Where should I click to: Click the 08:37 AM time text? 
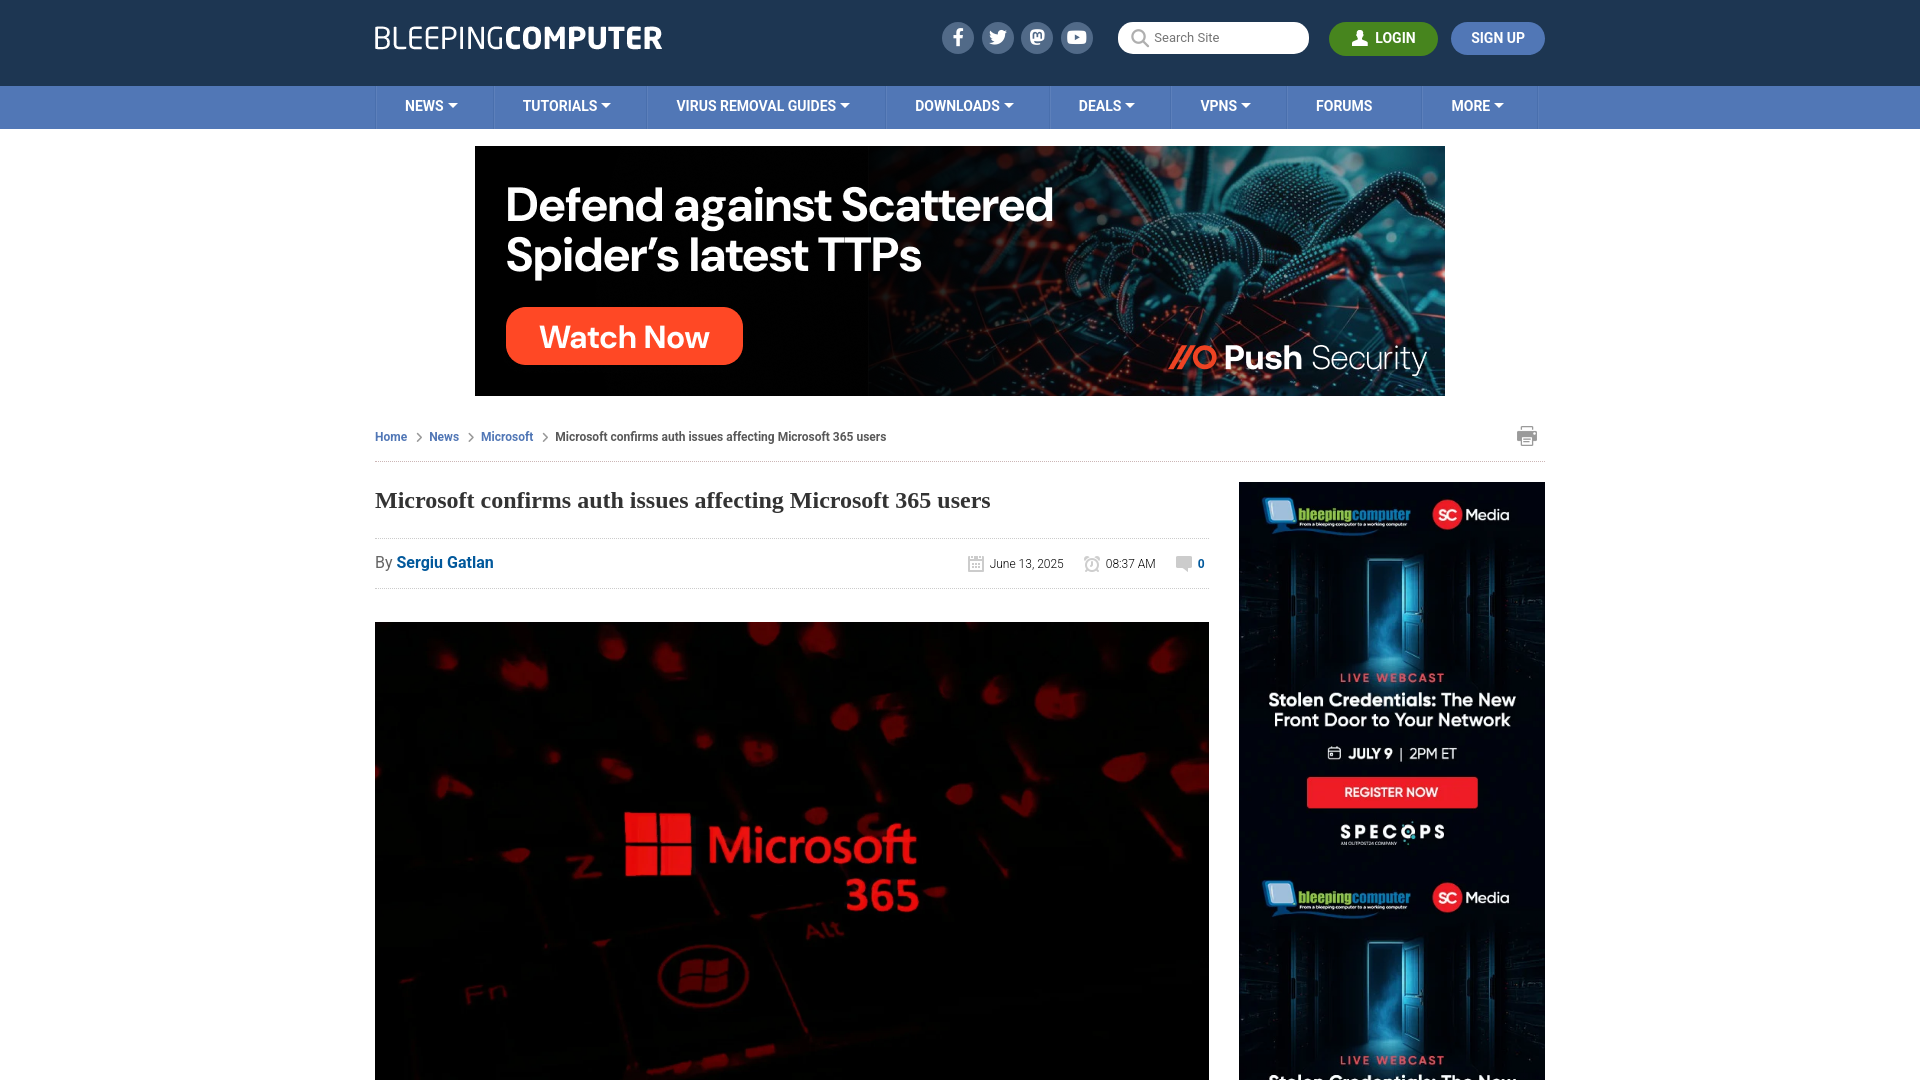[1131, 564]
